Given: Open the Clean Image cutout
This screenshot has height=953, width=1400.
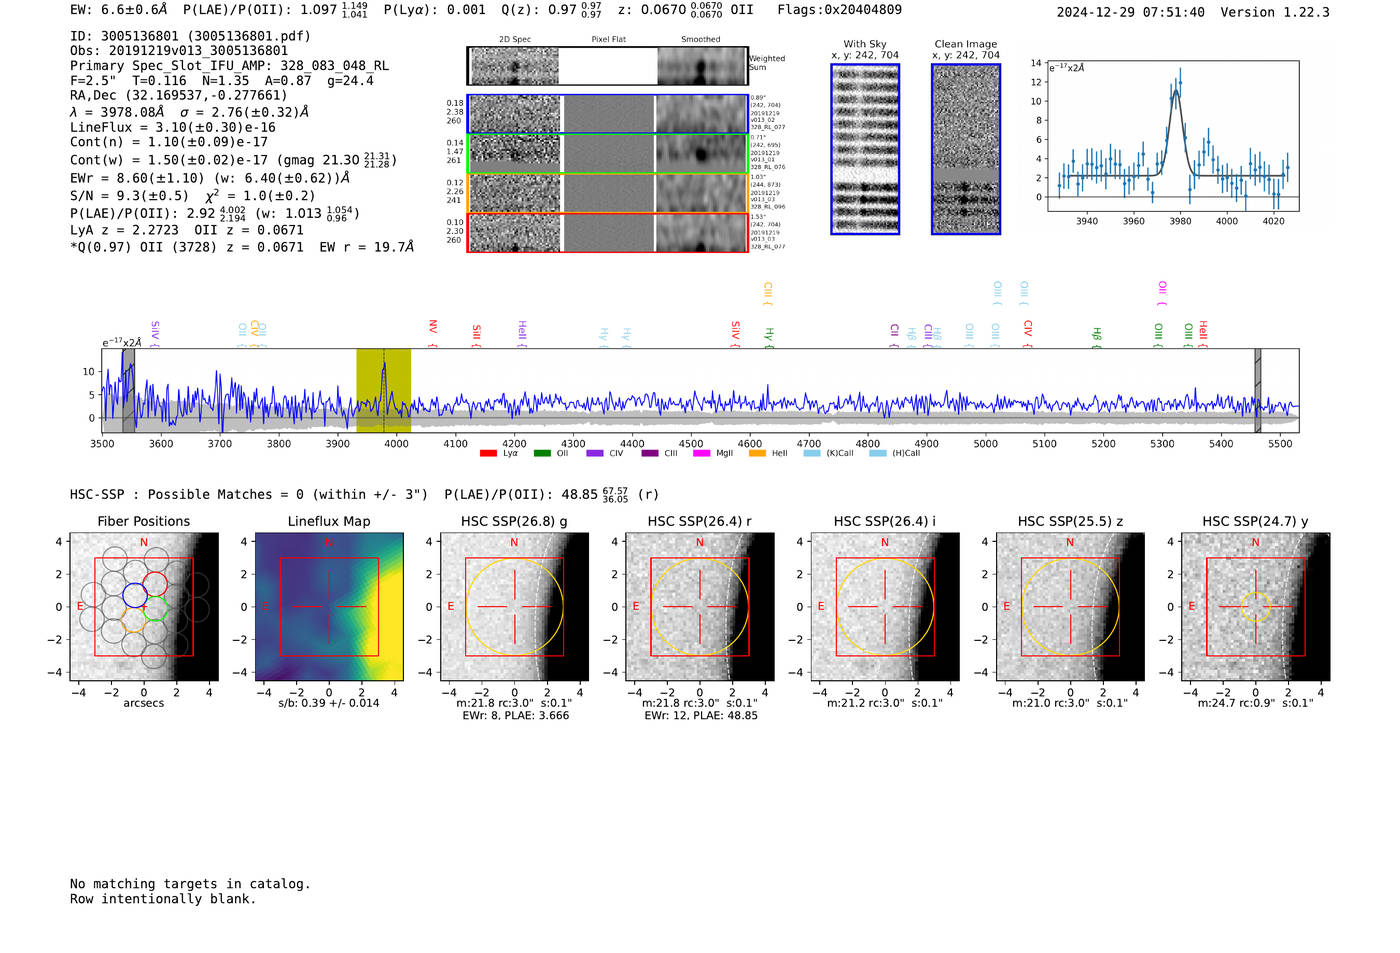Looking at the screenshot, I should tap(966, 149).
